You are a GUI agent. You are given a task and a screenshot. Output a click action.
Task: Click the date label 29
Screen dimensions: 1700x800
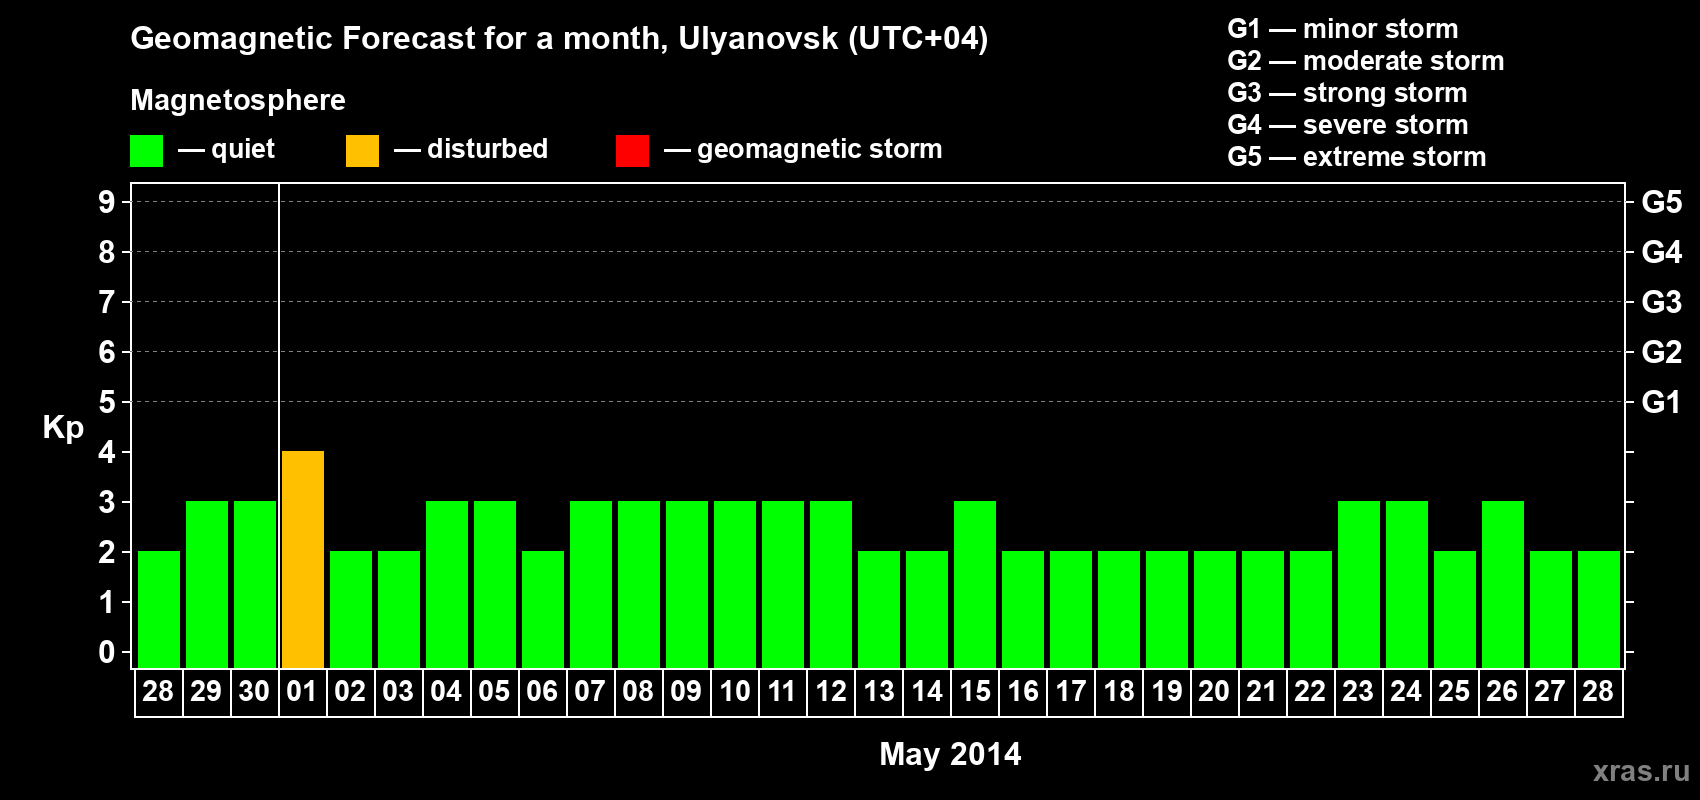[206, 691]
